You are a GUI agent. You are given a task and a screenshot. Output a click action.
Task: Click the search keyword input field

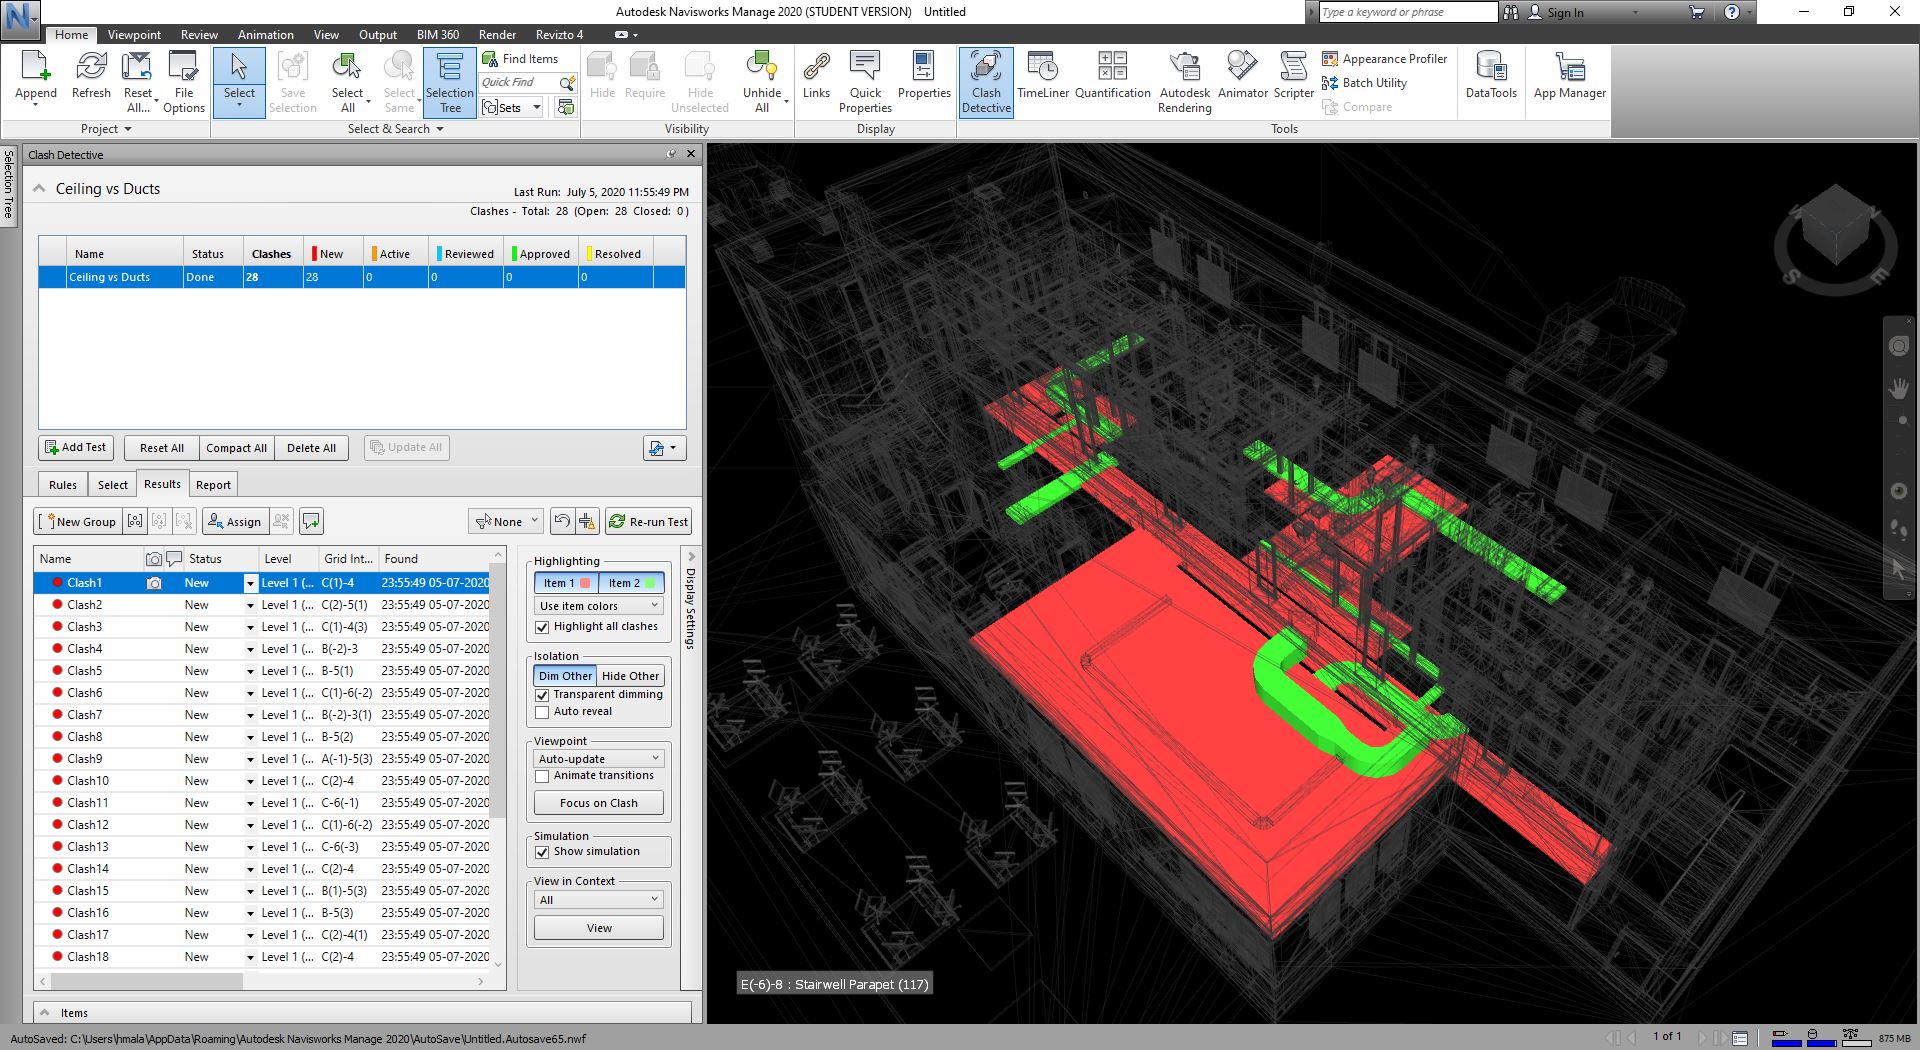coord(1408,12)
